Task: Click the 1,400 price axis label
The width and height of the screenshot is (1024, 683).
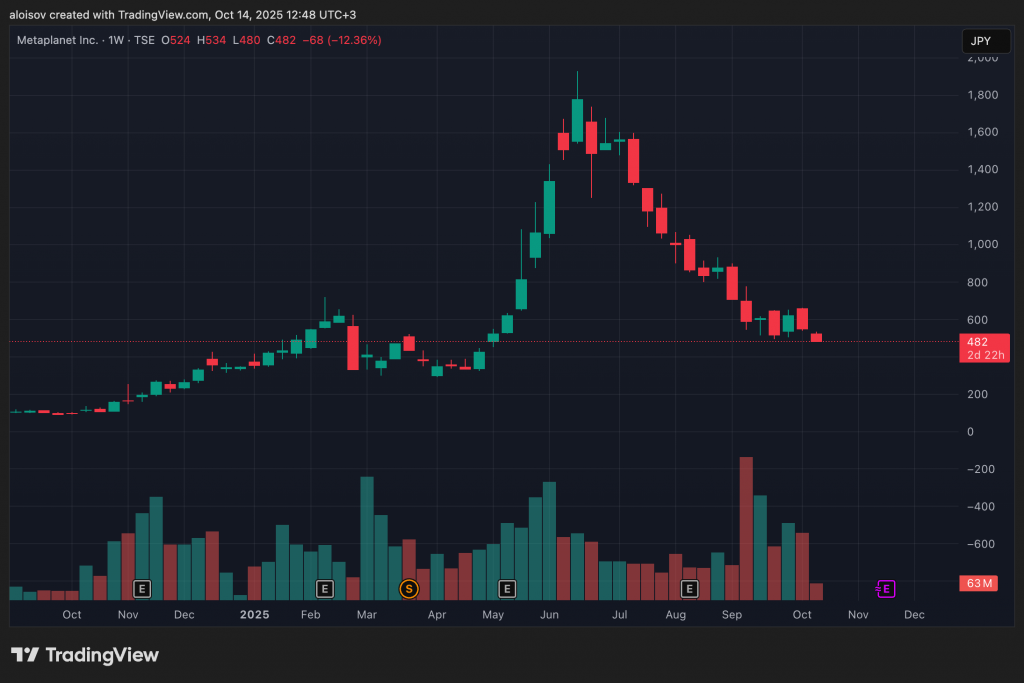Action: (983, 170)
